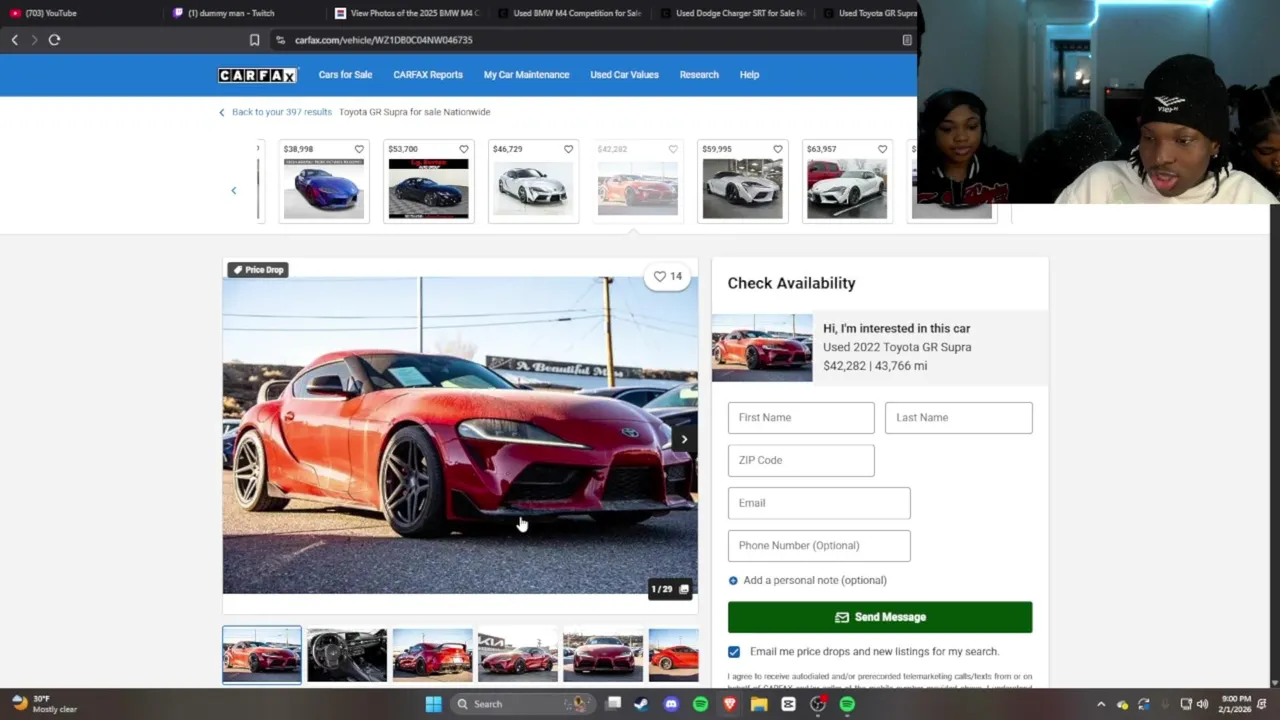This screenshot has width=1280, height=720.
Task: Click the Send Message button
Action: (880, 617)
